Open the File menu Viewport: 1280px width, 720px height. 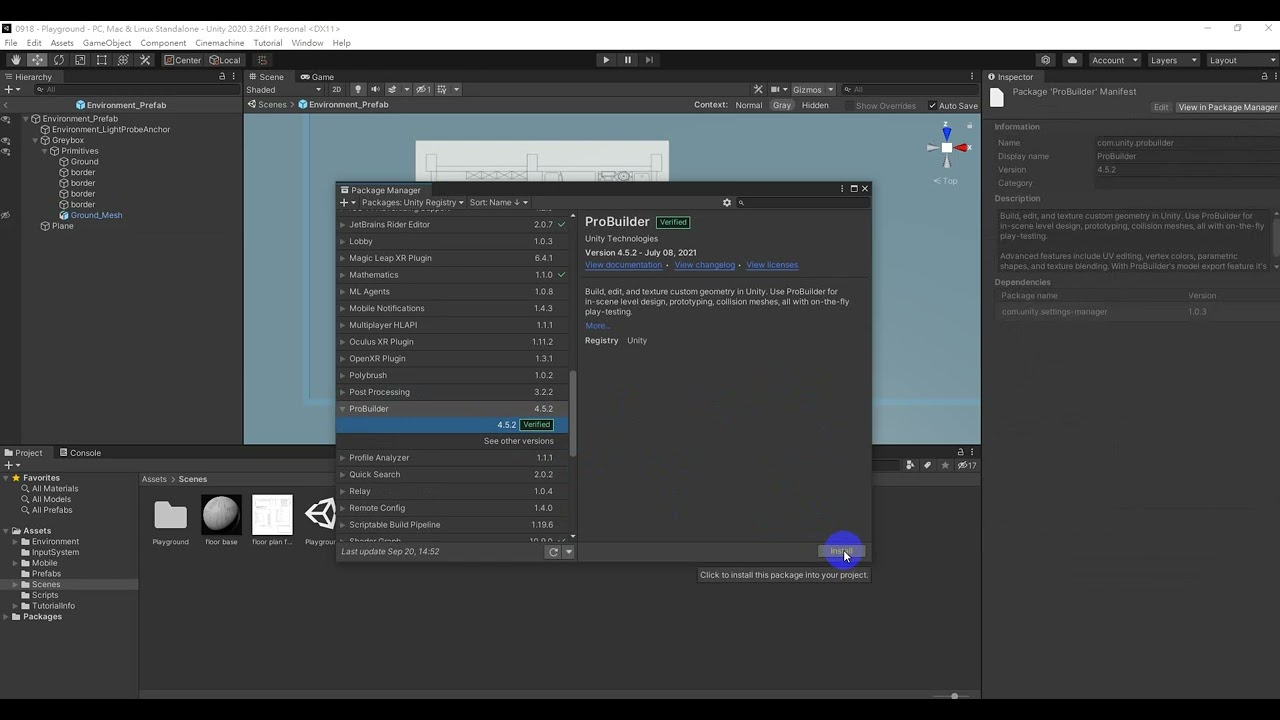click(11, 43)
